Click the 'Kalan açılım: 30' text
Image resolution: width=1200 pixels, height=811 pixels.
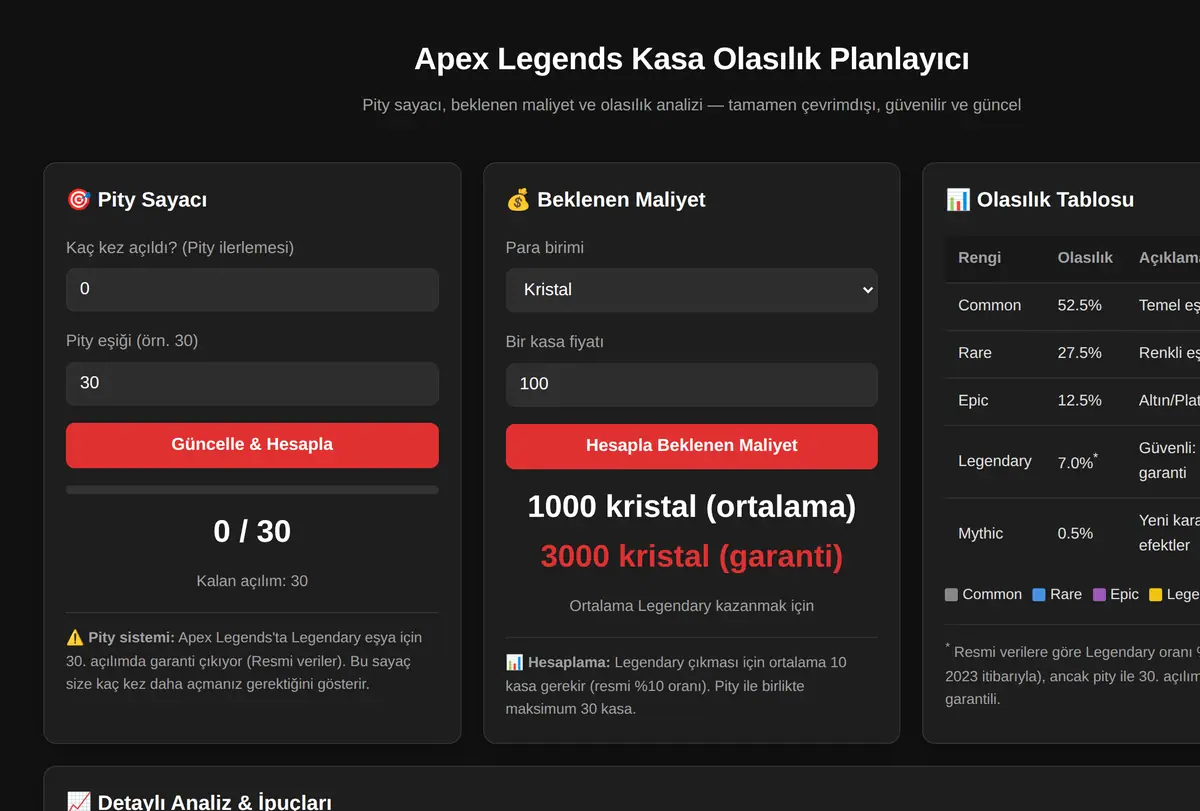click(252, 581)
